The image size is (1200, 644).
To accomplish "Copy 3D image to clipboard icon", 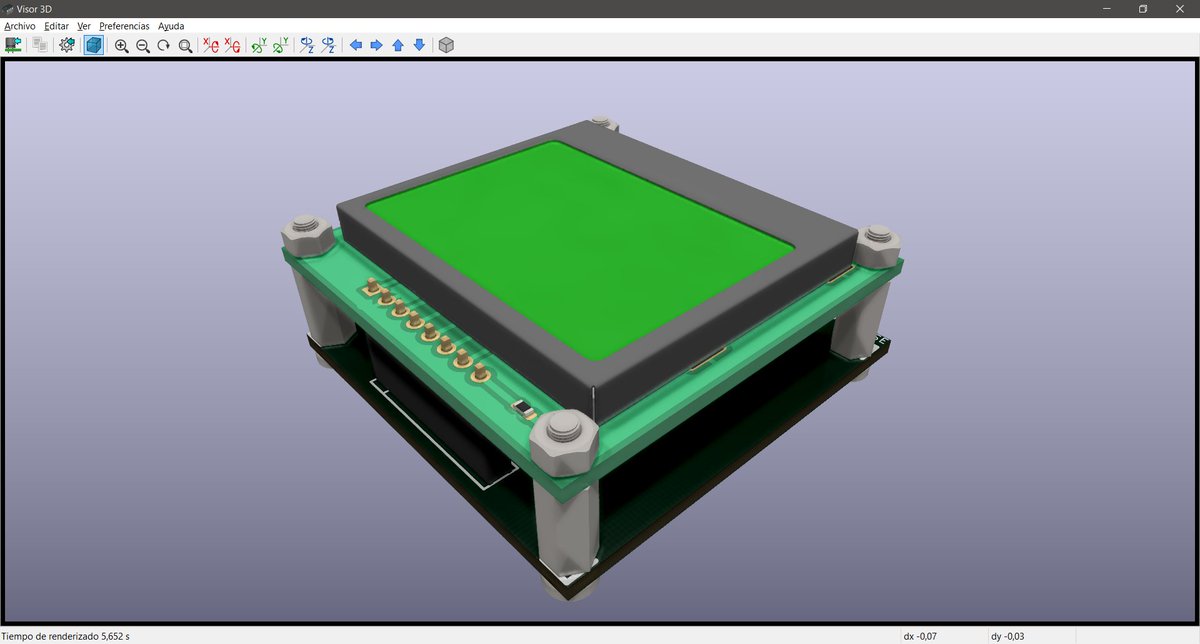I will tap(40, 45).
